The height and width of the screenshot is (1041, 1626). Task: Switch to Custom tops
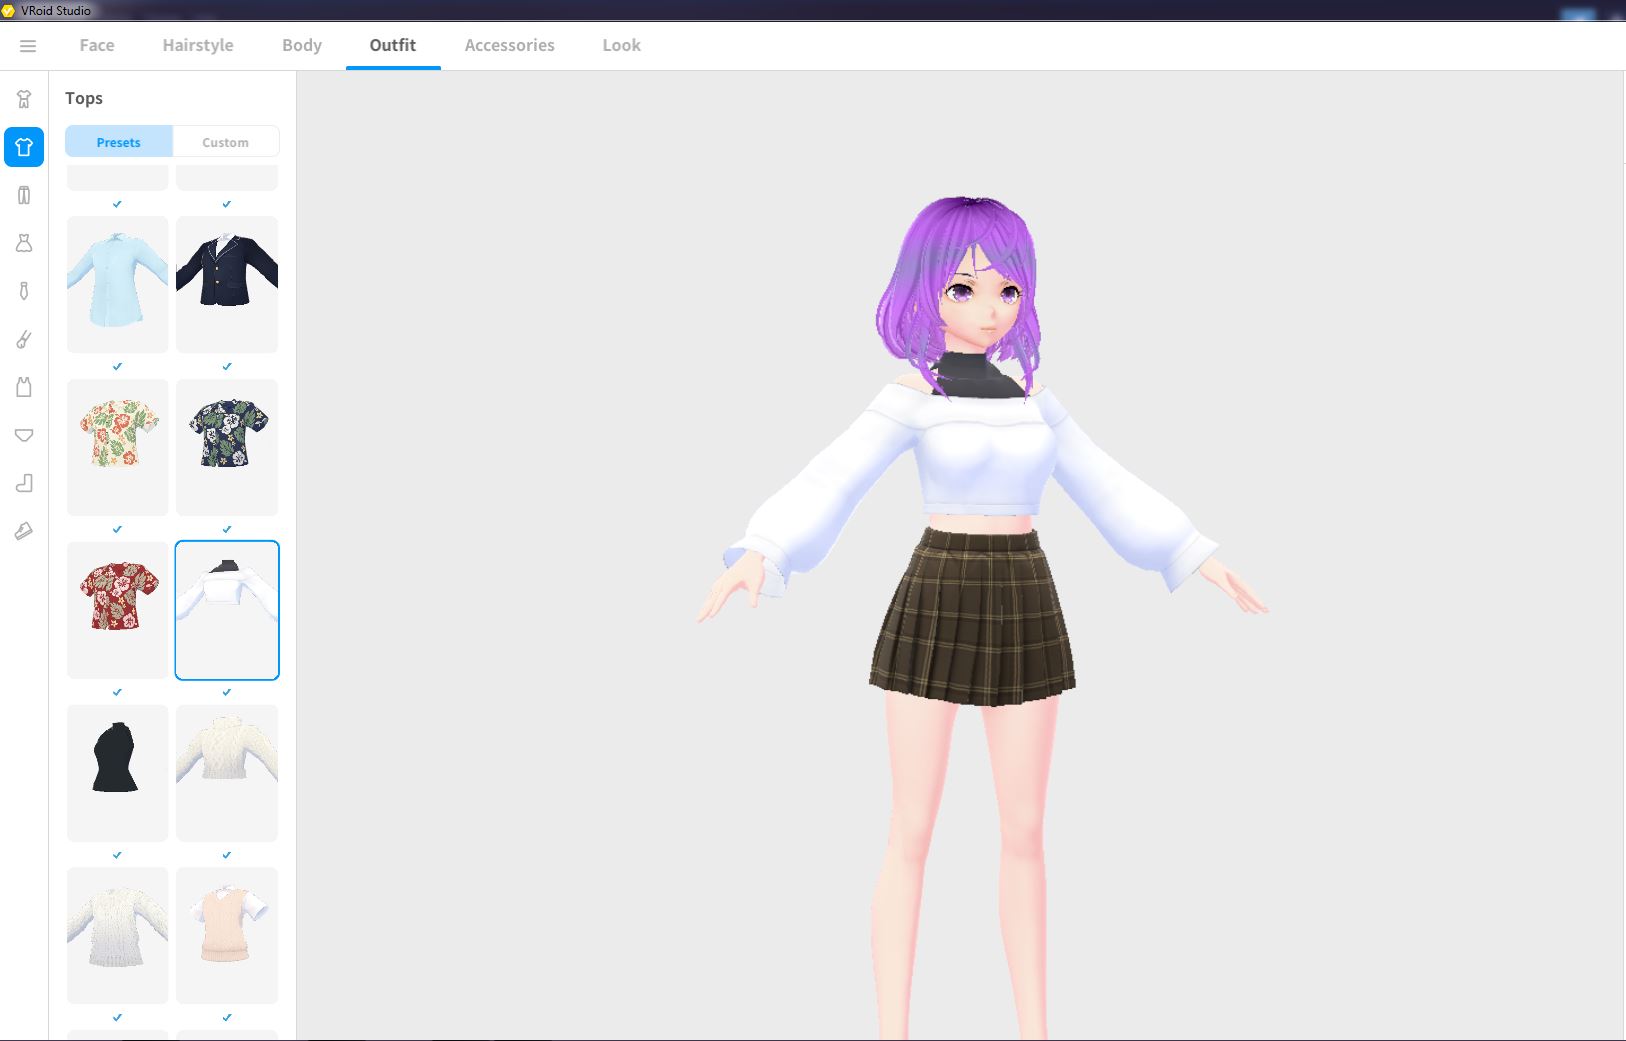[x=226, y=142]
